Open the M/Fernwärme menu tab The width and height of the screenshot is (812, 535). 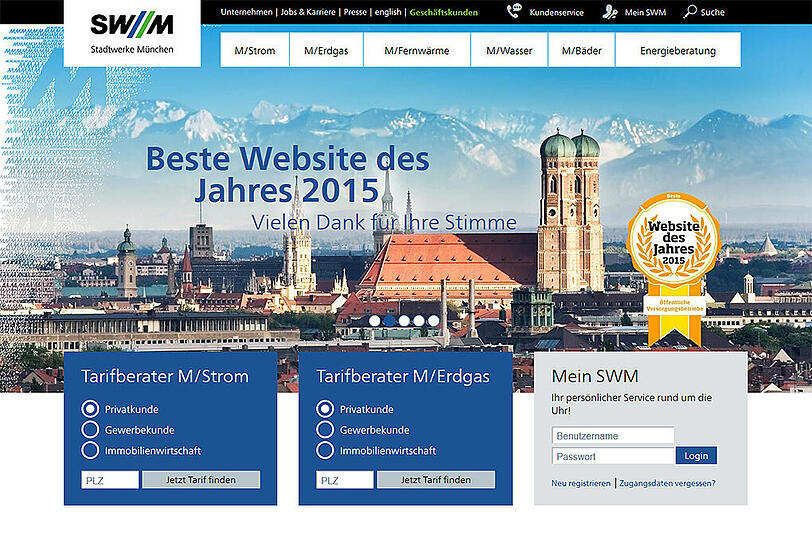[417, 50]
